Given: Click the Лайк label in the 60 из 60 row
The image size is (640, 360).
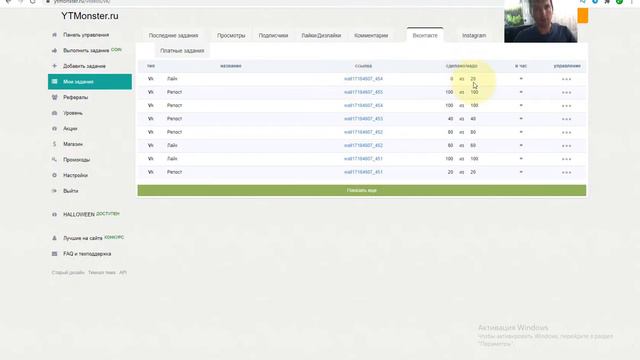Looking at the screenshot, I should (172, 145).
